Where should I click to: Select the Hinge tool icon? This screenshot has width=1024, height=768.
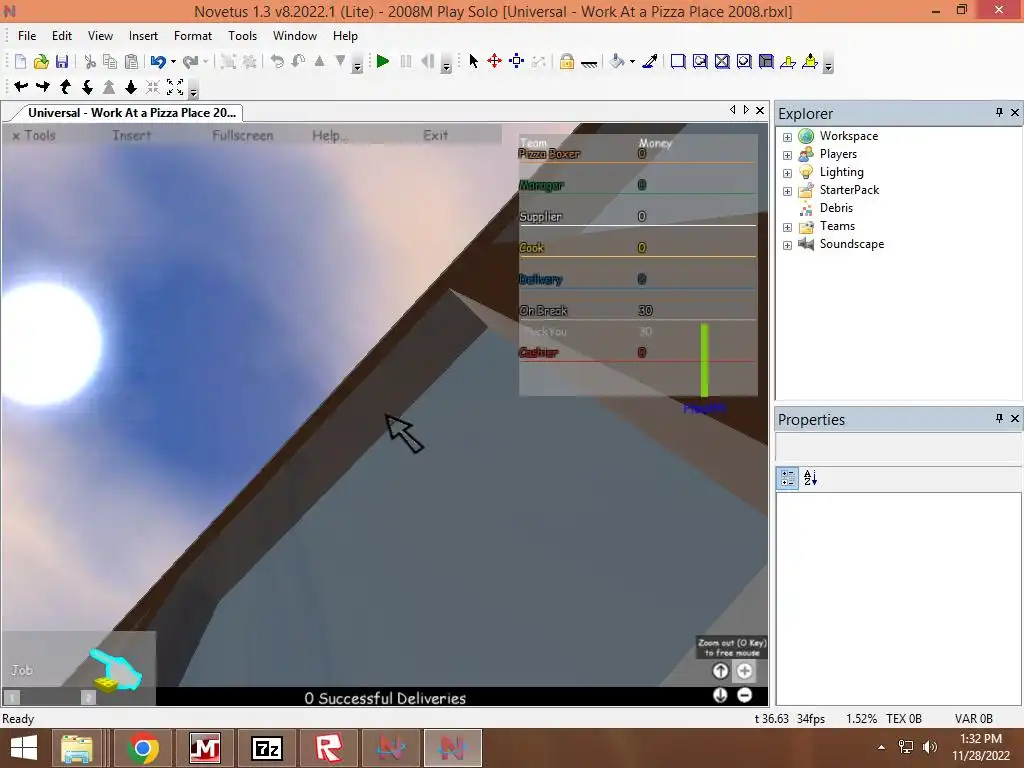coord(788,61)
